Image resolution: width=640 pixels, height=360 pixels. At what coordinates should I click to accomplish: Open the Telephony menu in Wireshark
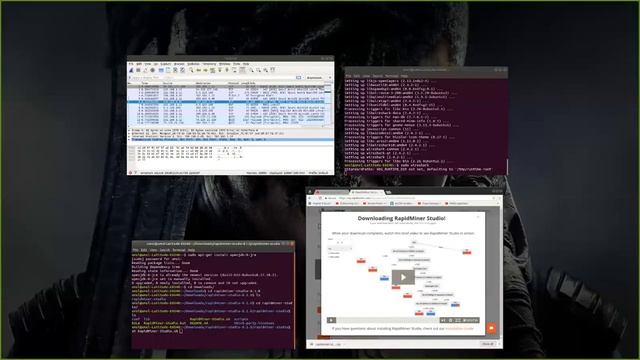(x=209, y=64)
